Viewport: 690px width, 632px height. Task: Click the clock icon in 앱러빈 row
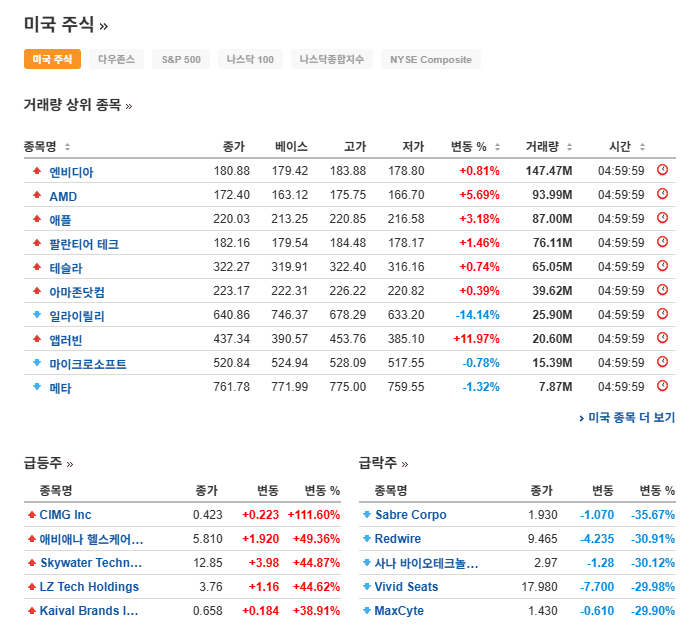pos(662,338)
